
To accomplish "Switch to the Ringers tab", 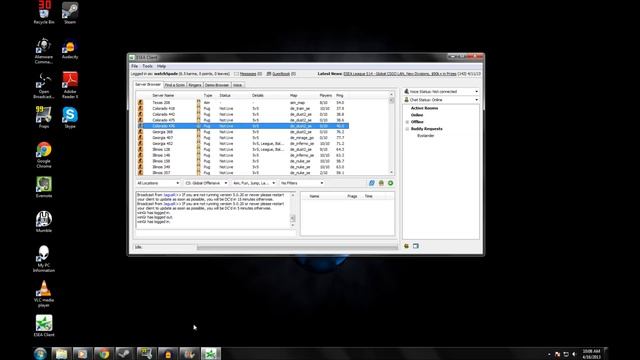I will (195, 85).
